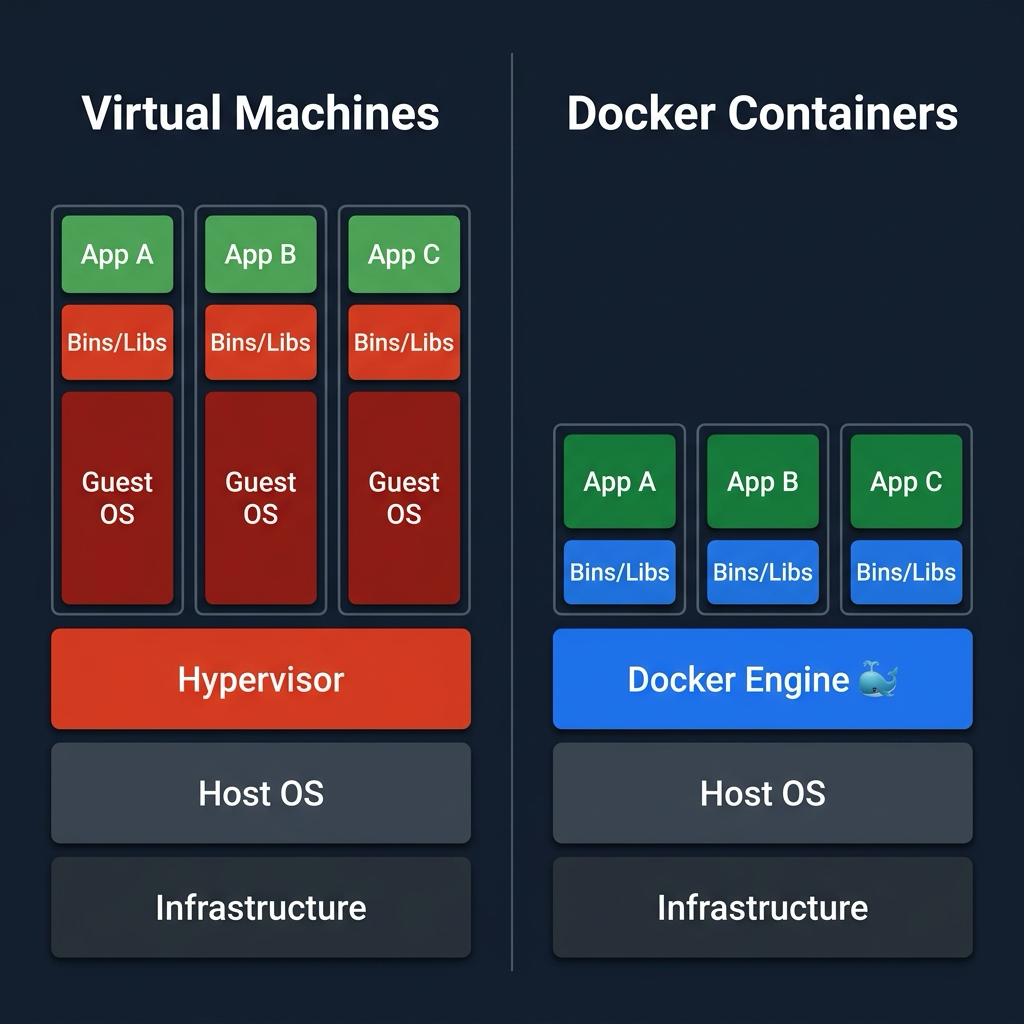Click the App C block under Docker Containers
Image resolution: width=1024 pixels, height=1024 pixels.
[x=906, y=481]
